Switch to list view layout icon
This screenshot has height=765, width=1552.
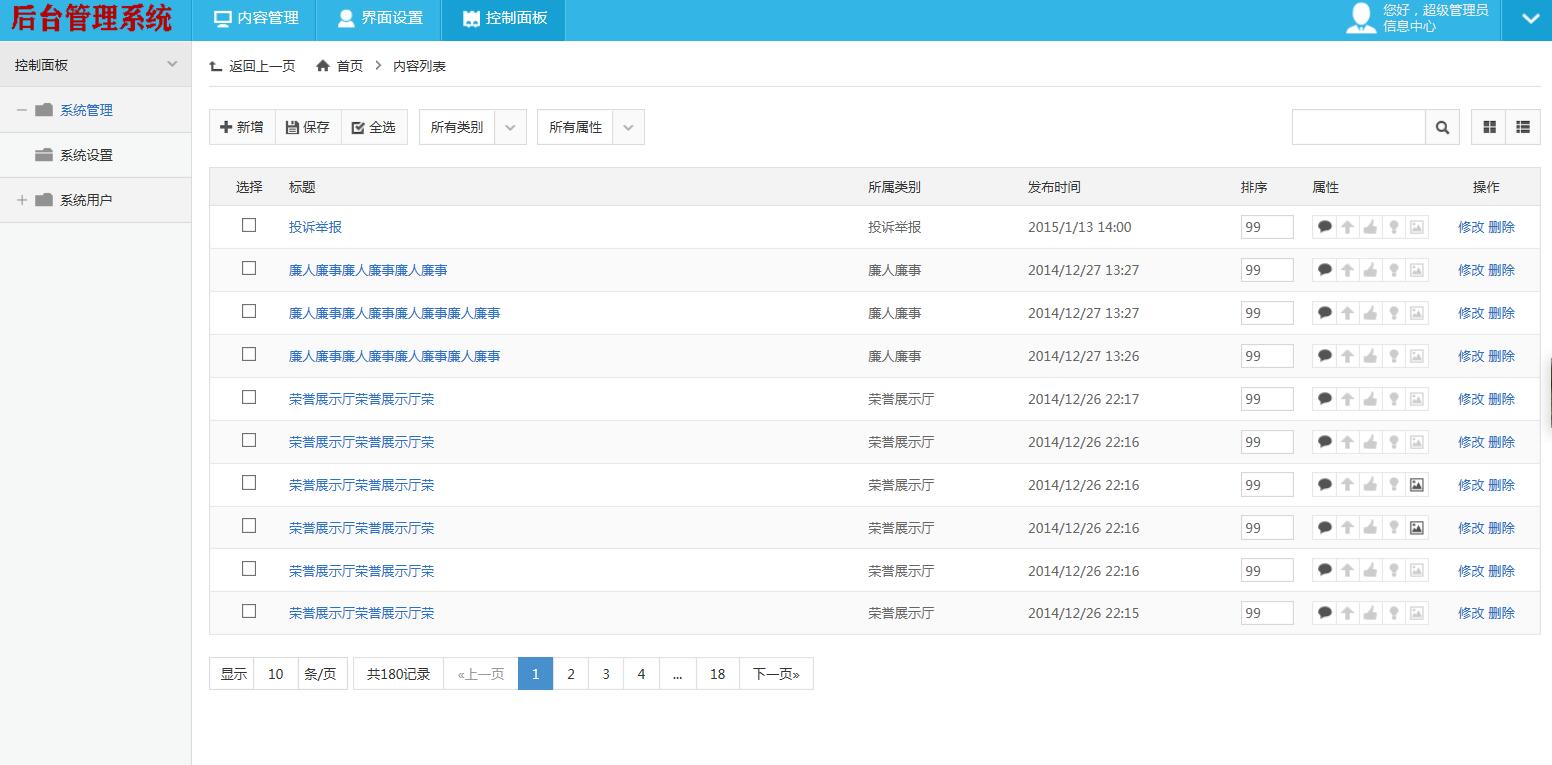[x=1523, y=128]
